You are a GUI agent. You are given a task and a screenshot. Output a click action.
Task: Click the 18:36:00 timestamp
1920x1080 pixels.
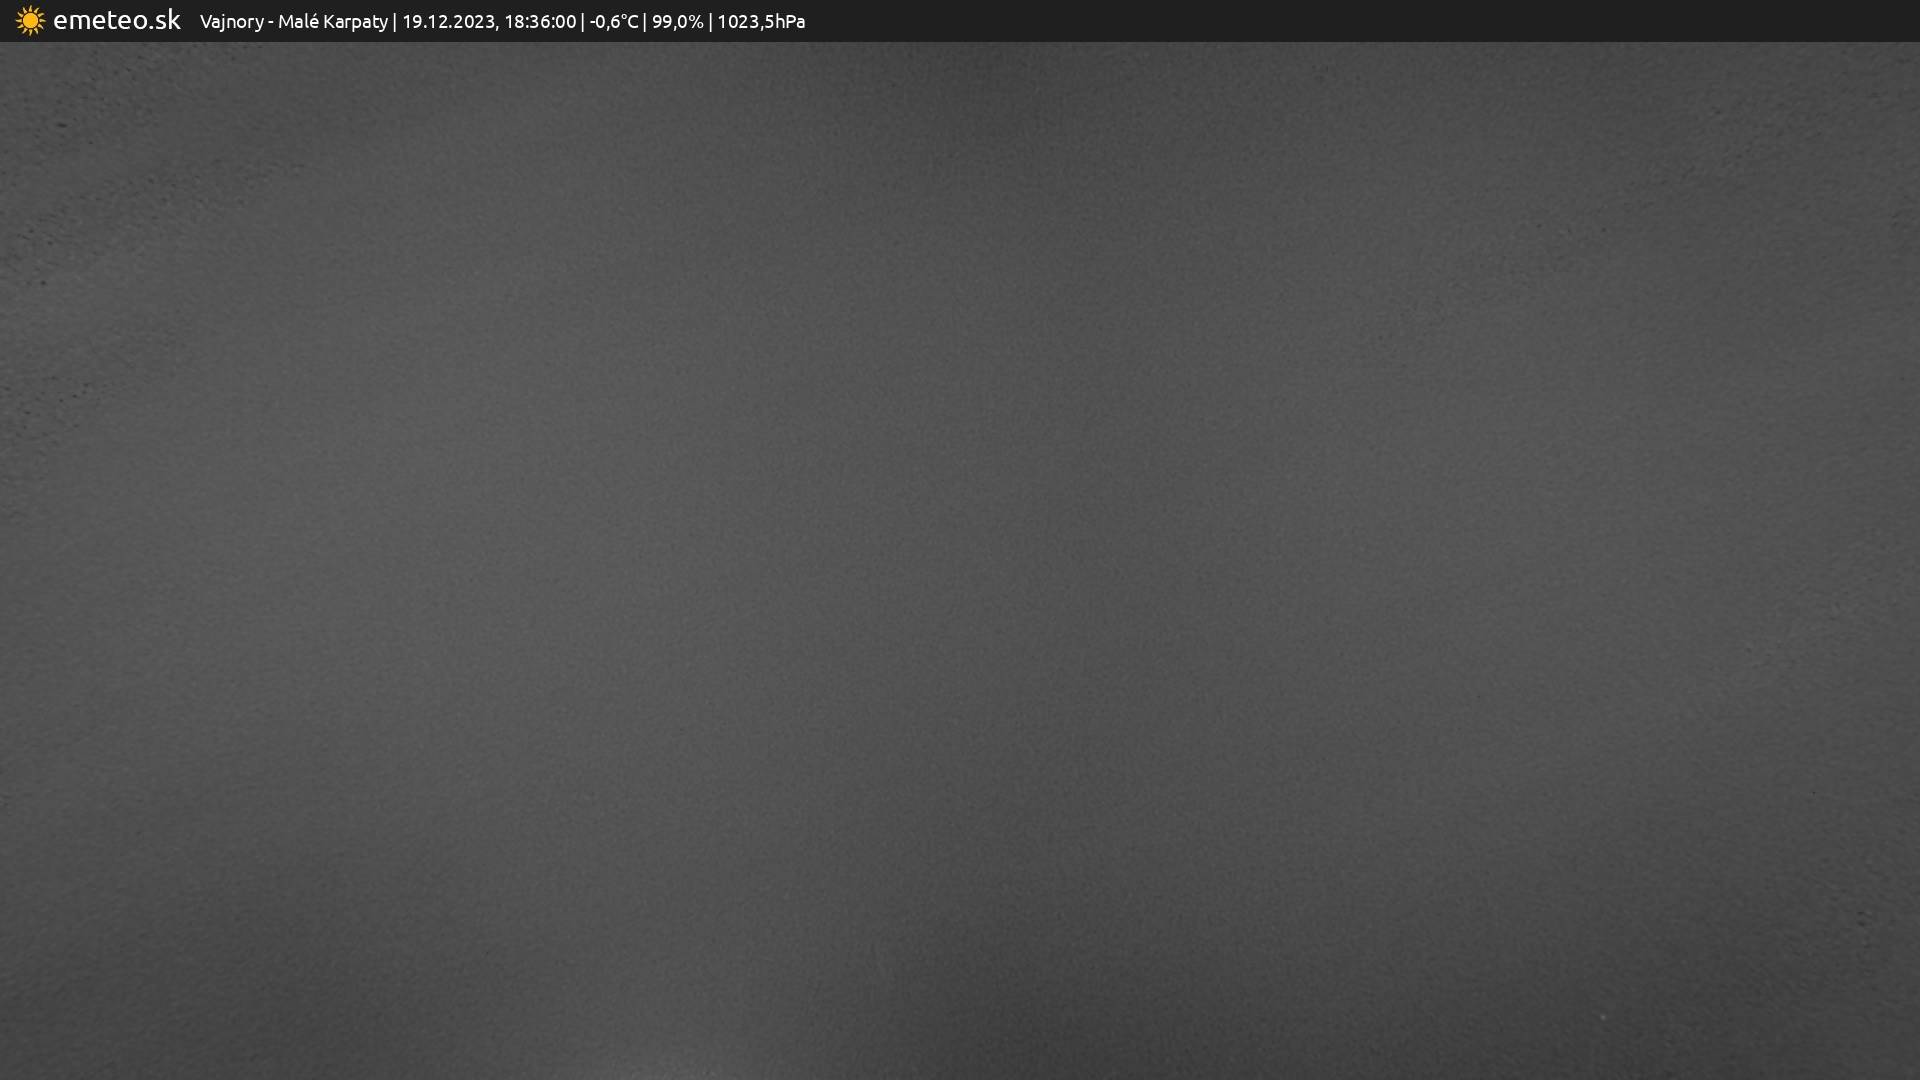click(x=540, y=21)
